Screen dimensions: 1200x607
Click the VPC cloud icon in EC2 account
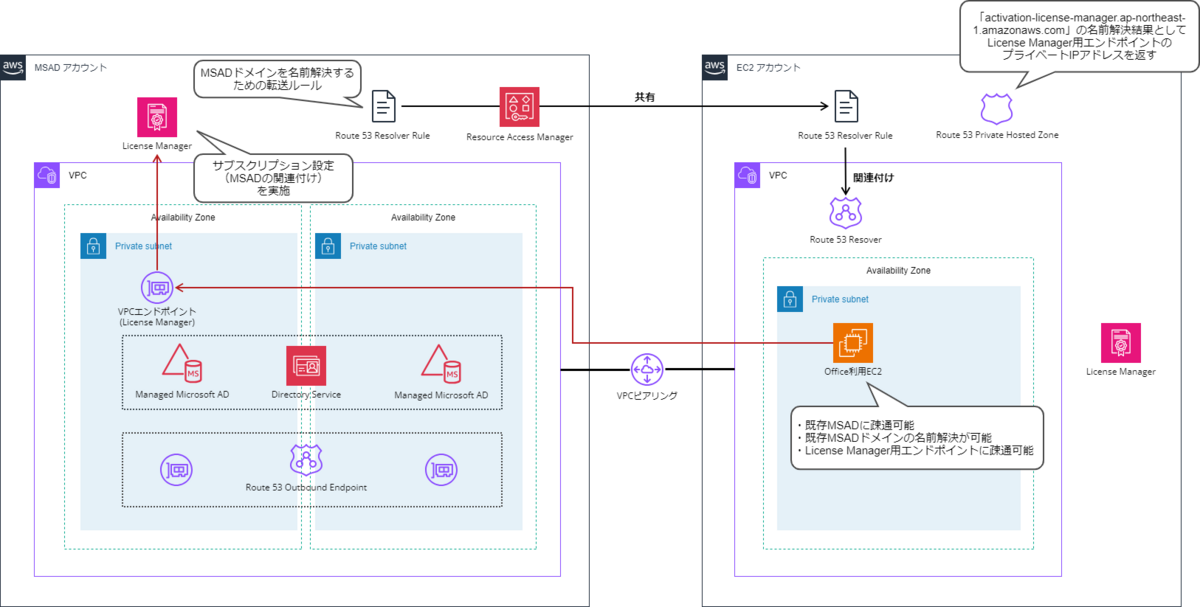(x=747, y=174)
